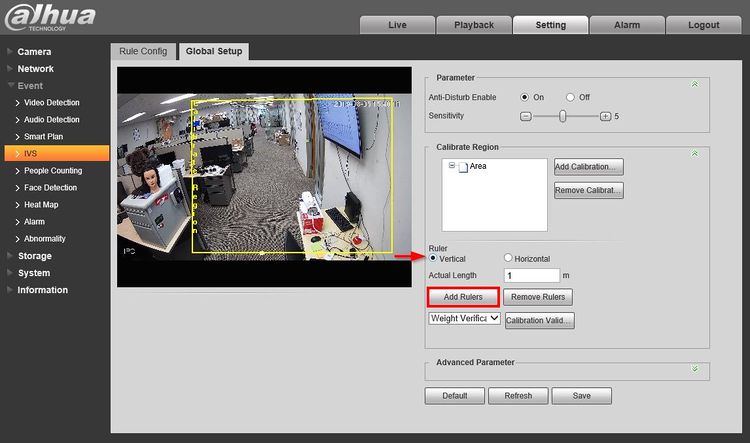The height and width of the screenshot is (443, 750).
Task: Set Anti-Disturb Enable to On
Action: 525,97
